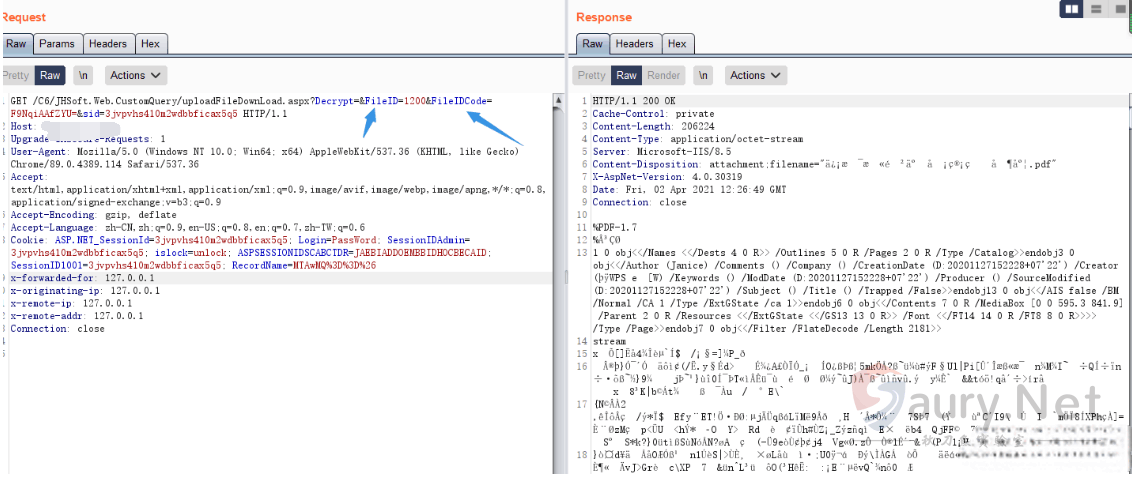Screen dimensions: 1132x478
Task: Toggle \n non-printable characters in Request
Action: click(83, 75)
